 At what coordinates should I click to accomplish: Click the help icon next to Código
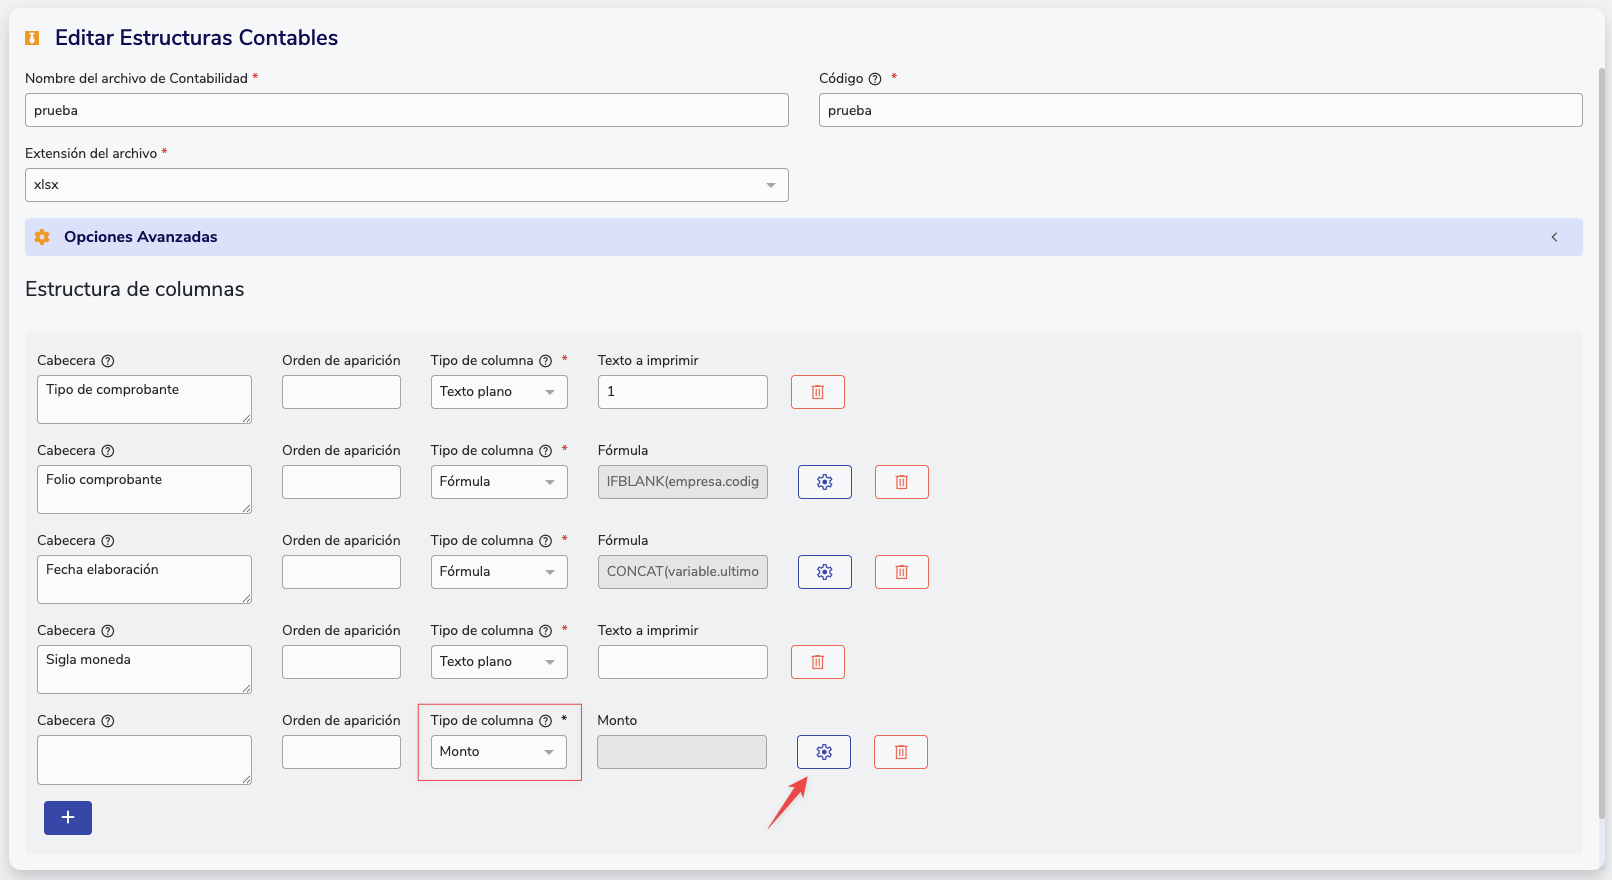click(875, 79)
